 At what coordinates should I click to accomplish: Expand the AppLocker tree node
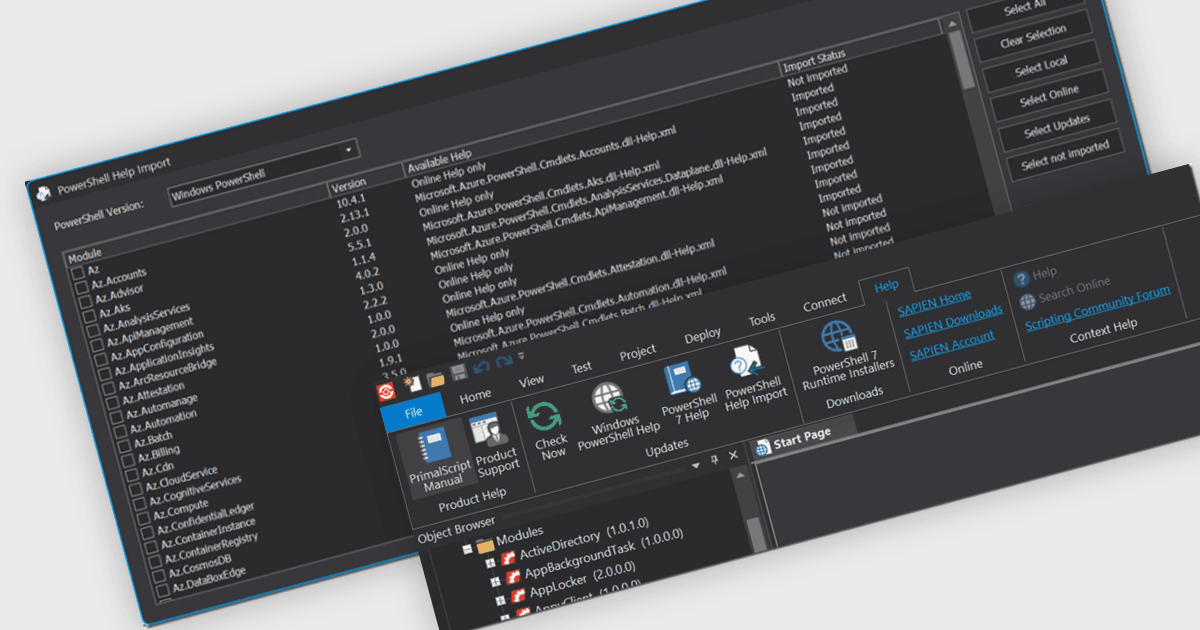point(500,601)
